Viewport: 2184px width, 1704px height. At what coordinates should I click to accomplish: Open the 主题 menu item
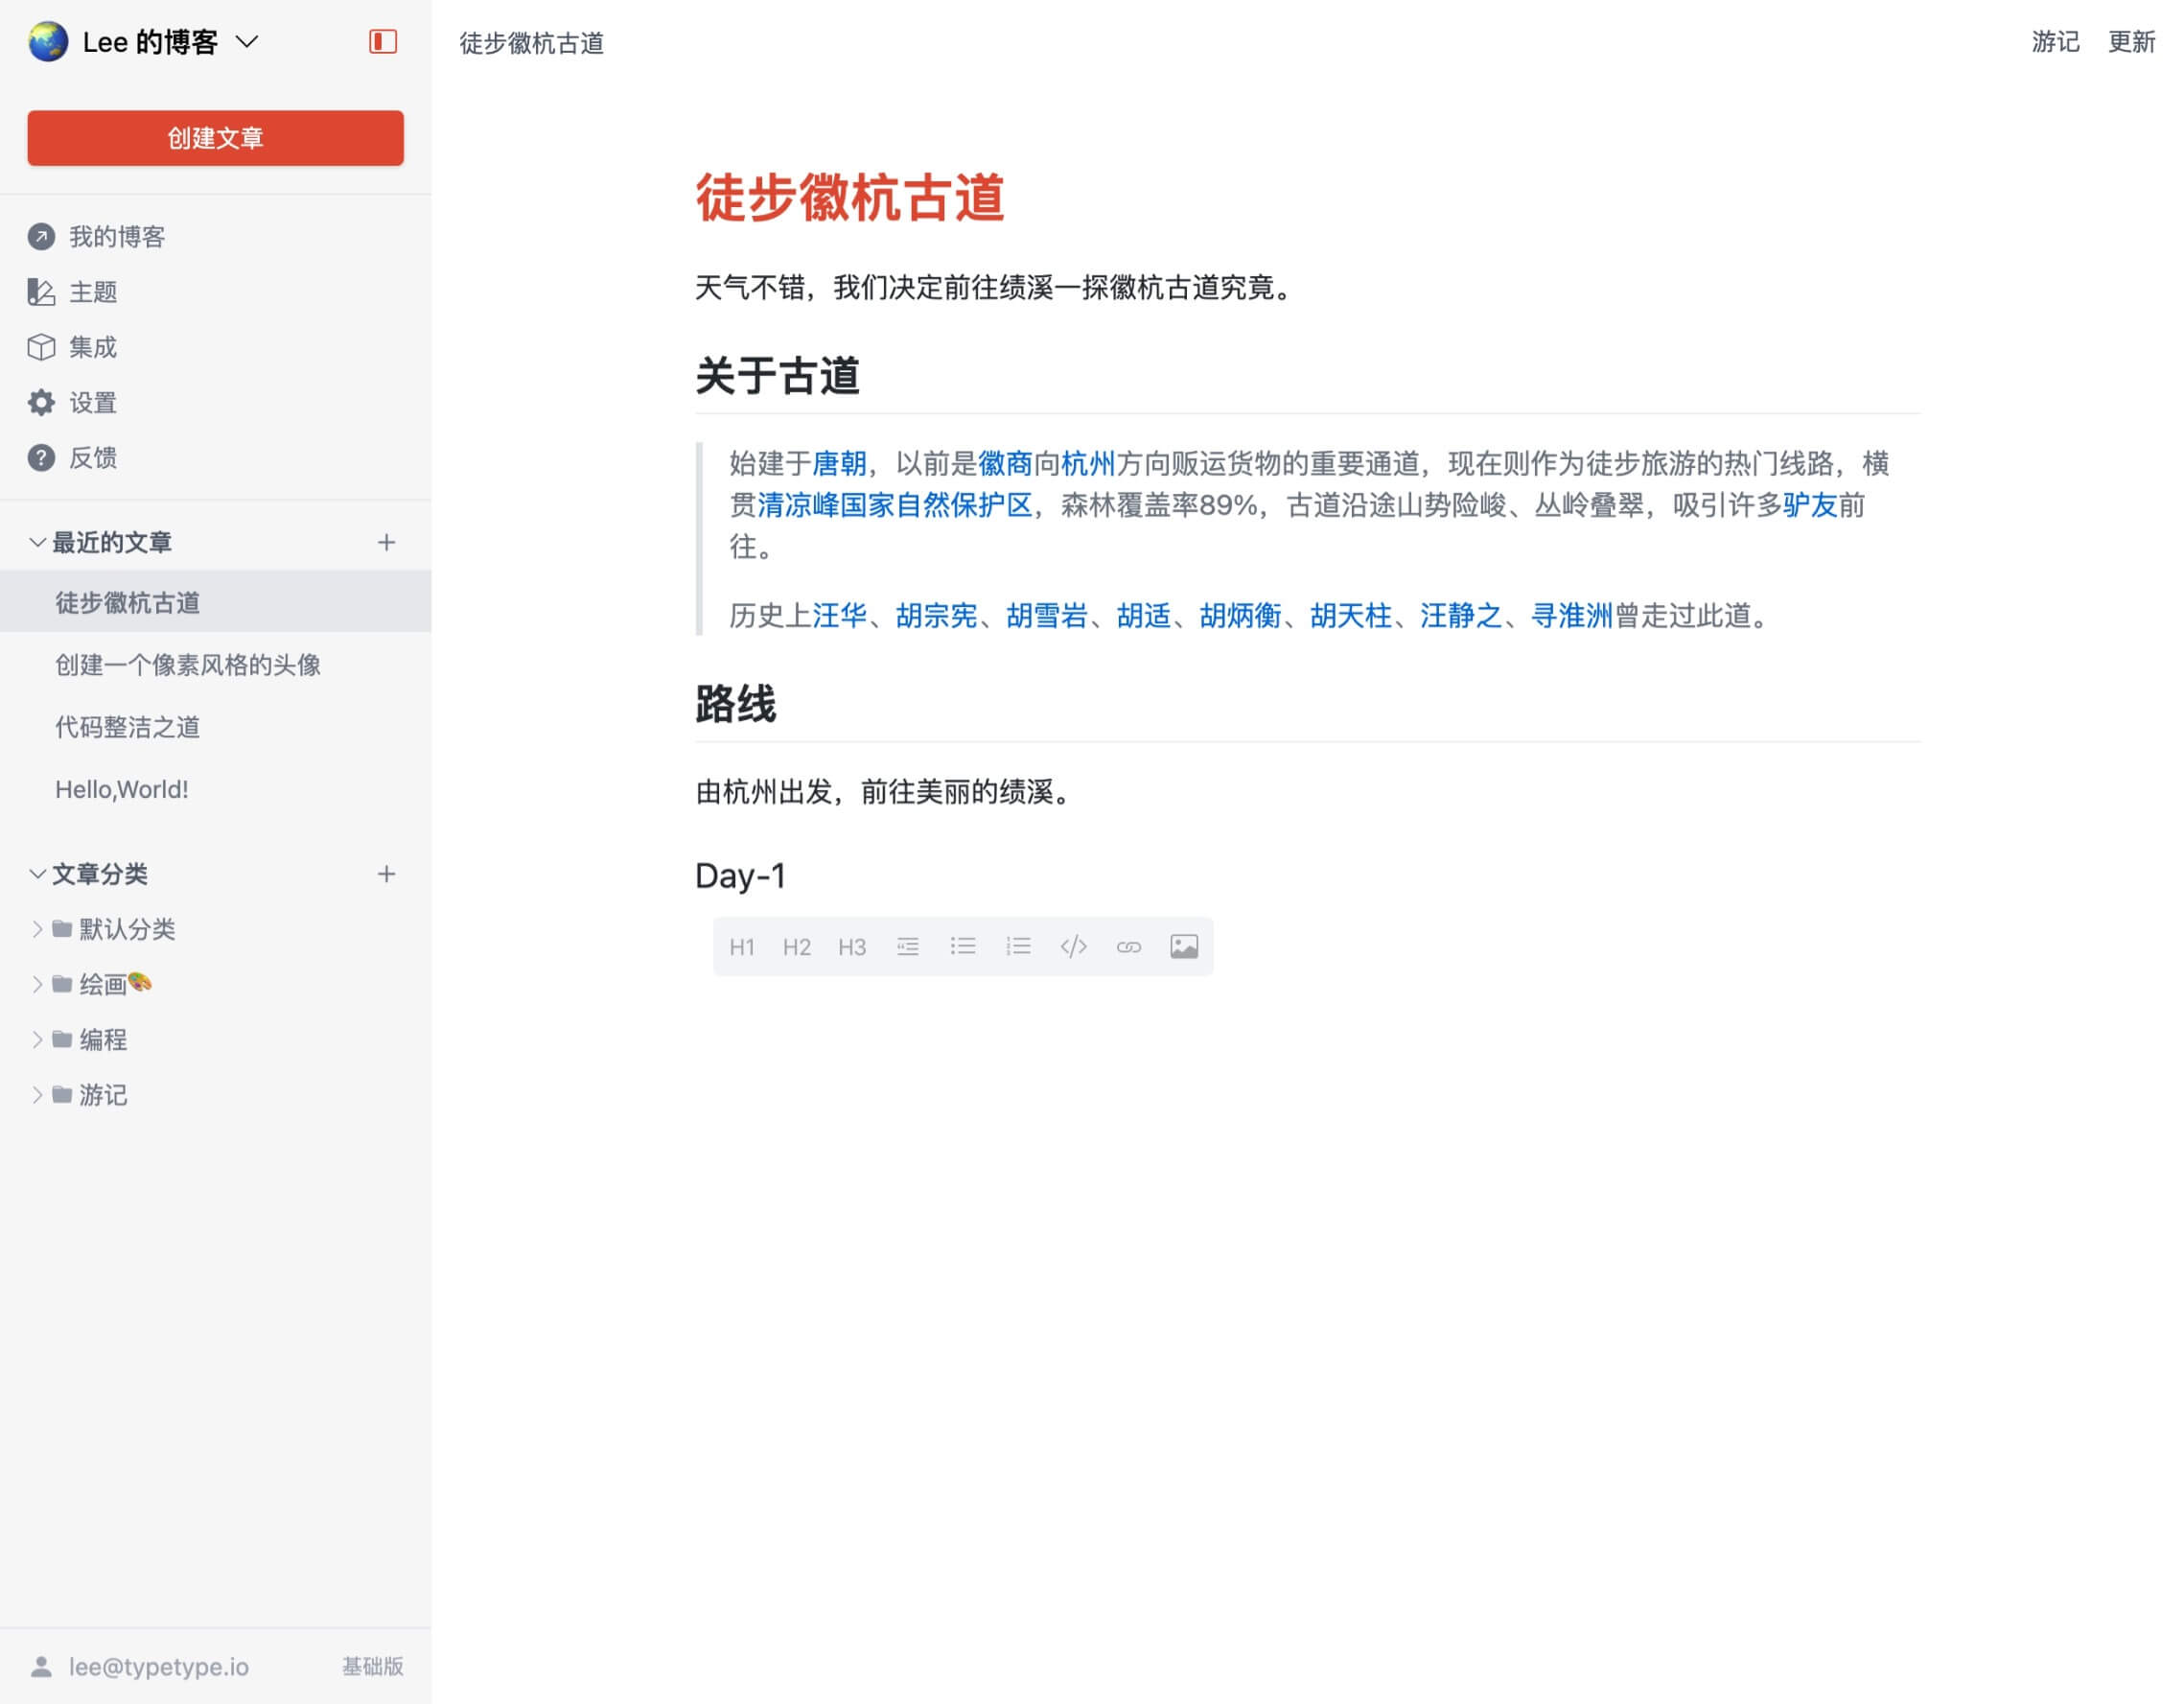tap(92, 292)
